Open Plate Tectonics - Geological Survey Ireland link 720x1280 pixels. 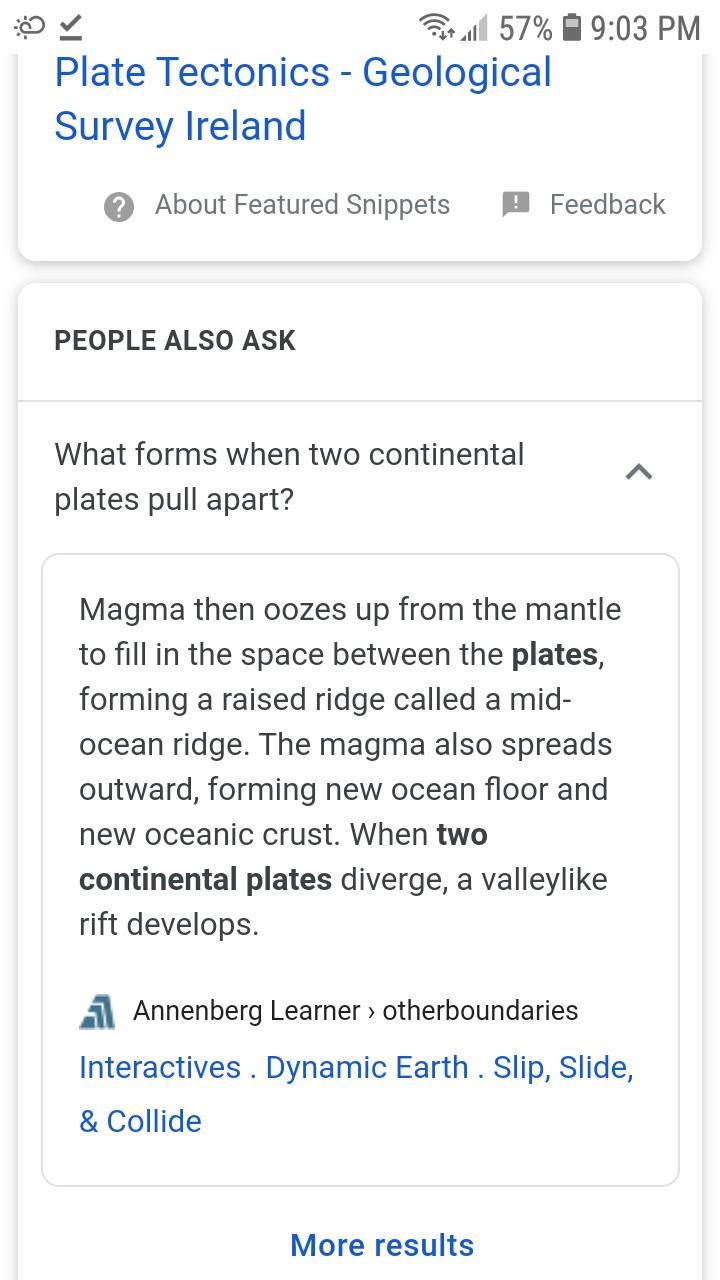(302, 99)
